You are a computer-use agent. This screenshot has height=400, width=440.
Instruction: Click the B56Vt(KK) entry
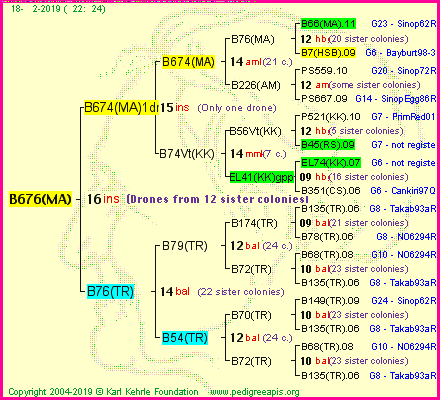(256, 131)
